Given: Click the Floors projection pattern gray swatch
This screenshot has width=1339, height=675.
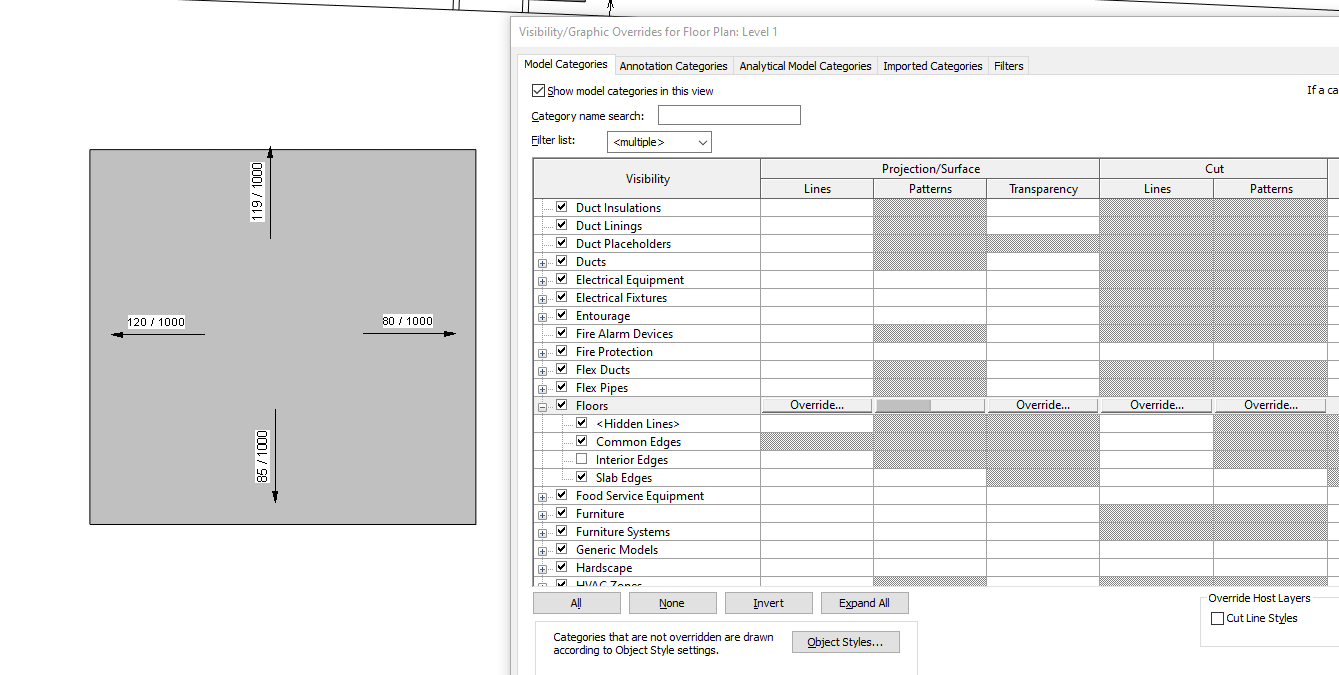Looking at the screenshot, I should (x=903, y=405).
